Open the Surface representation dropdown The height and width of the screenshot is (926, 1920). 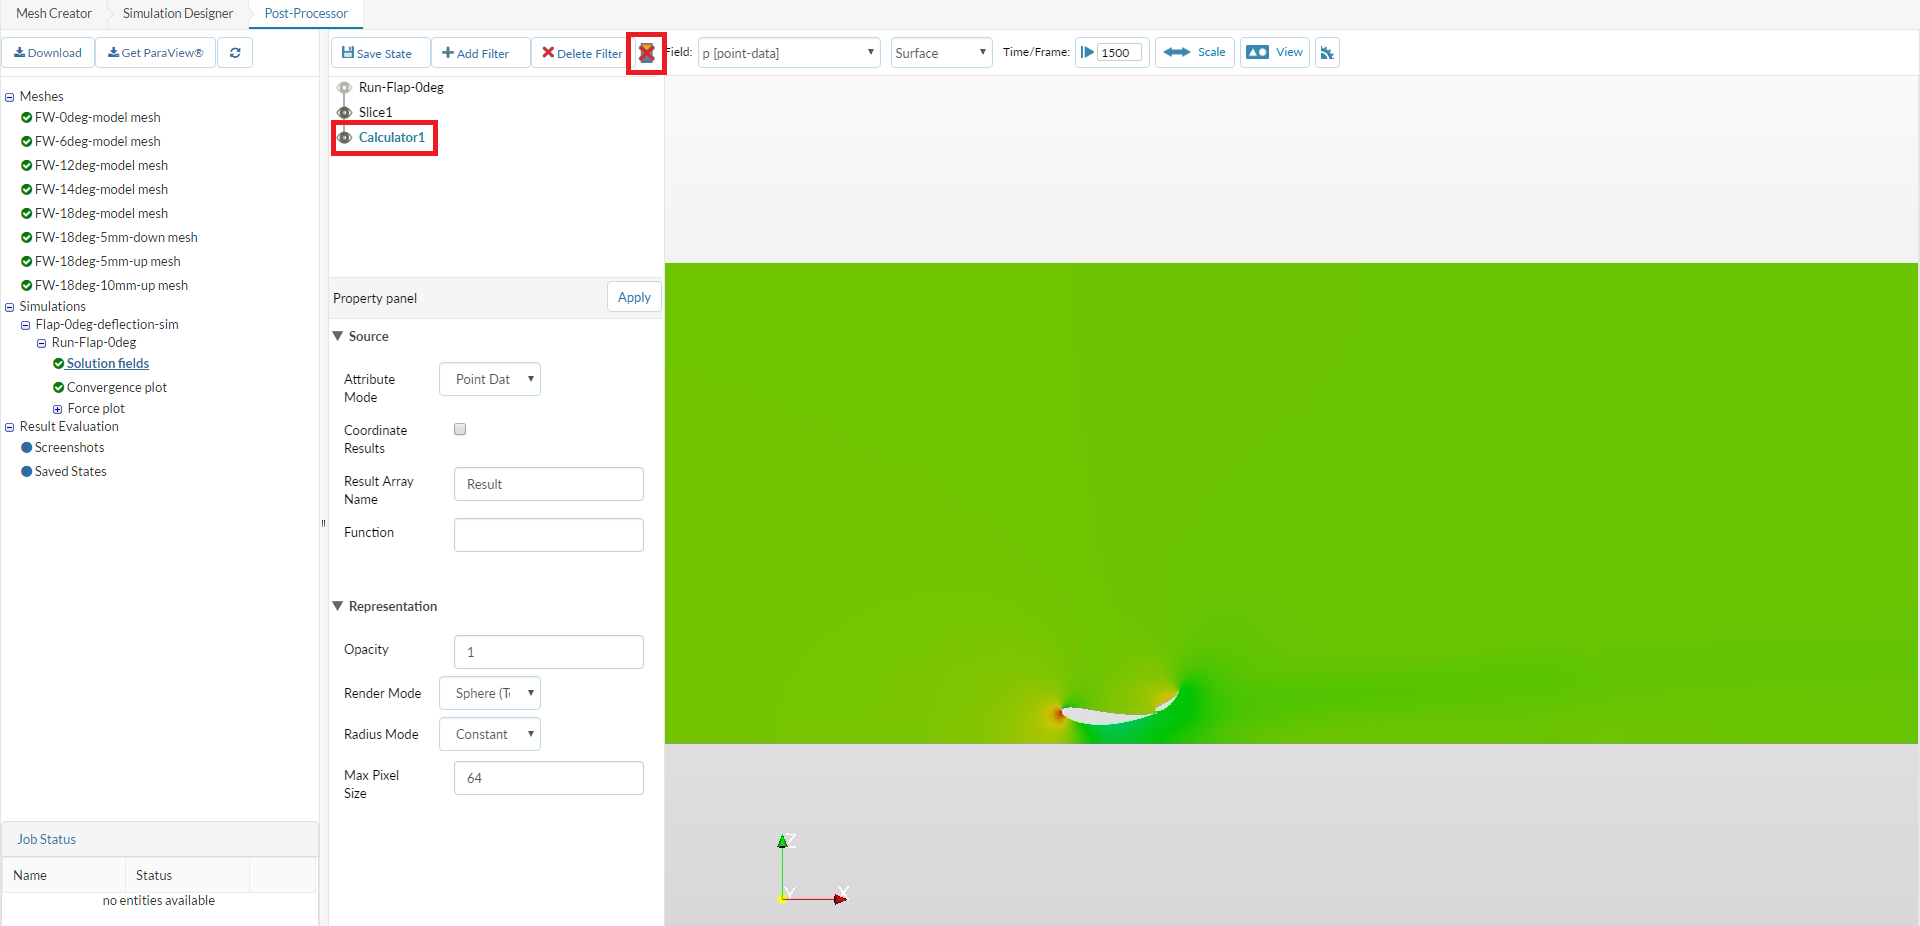pos(941,53)
